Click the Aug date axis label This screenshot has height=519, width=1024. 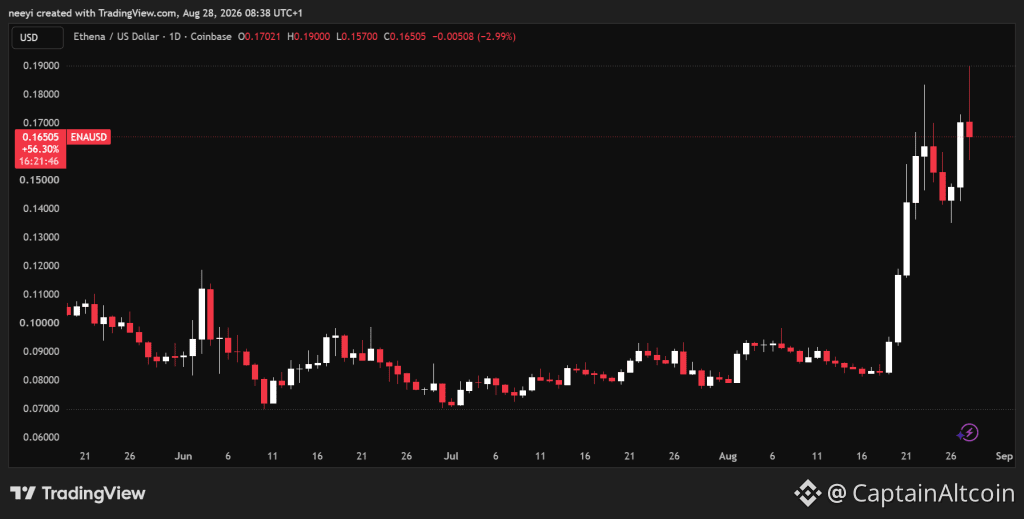click(728, 456)
